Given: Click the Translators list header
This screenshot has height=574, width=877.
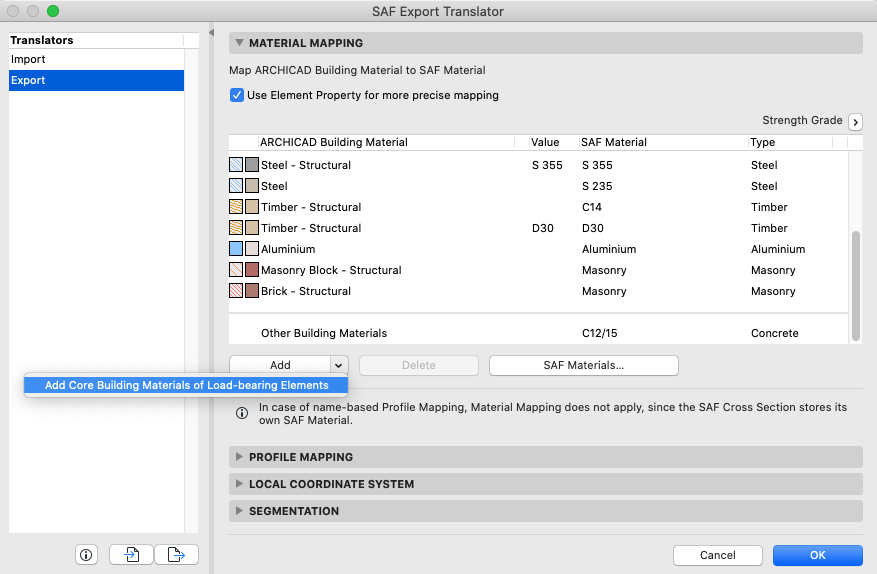Looking at the screenshot, I should coord(96,40).
